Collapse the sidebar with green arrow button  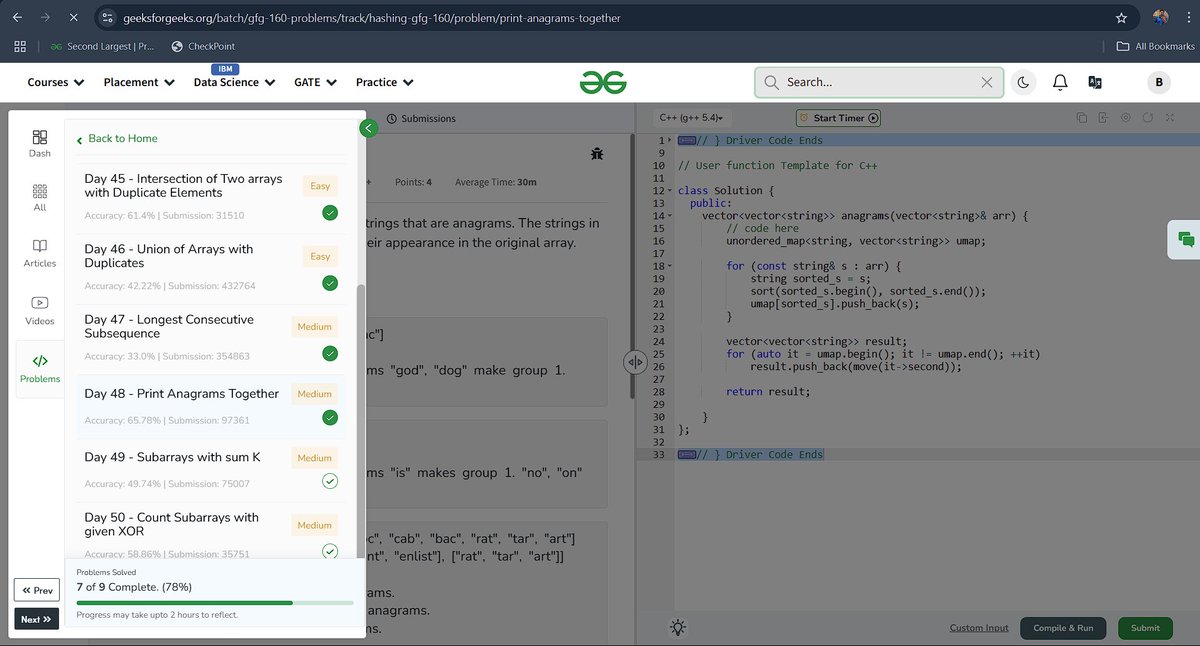coord(369,128)
